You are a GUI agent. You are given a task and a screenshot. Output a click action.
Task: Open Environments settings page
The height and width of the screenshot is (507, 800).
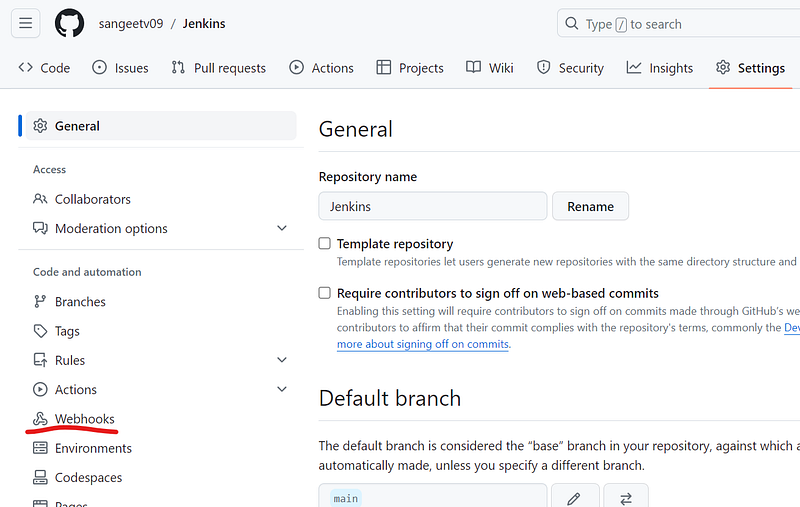click(93, 448)
